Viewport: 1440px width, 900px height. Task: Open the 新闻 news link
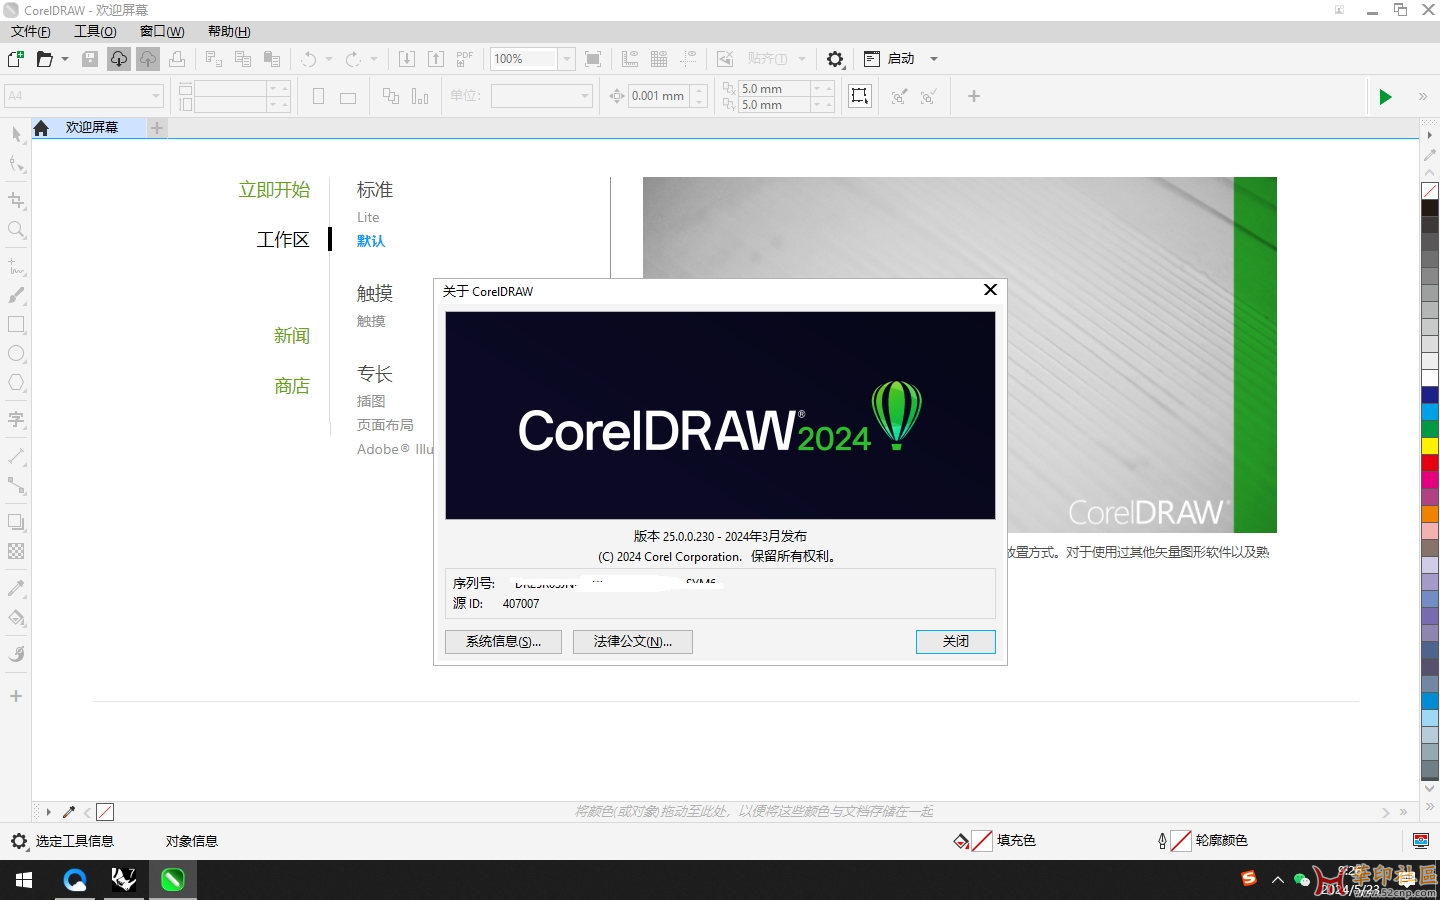(292, 336)
